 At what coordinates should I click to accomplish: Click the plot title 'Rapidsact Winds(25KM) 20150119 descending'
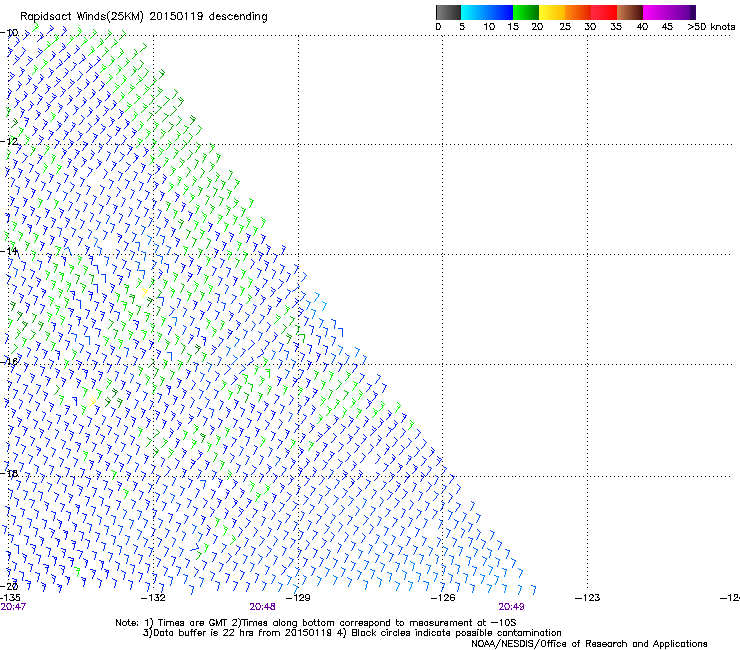[x=144, y=17]
